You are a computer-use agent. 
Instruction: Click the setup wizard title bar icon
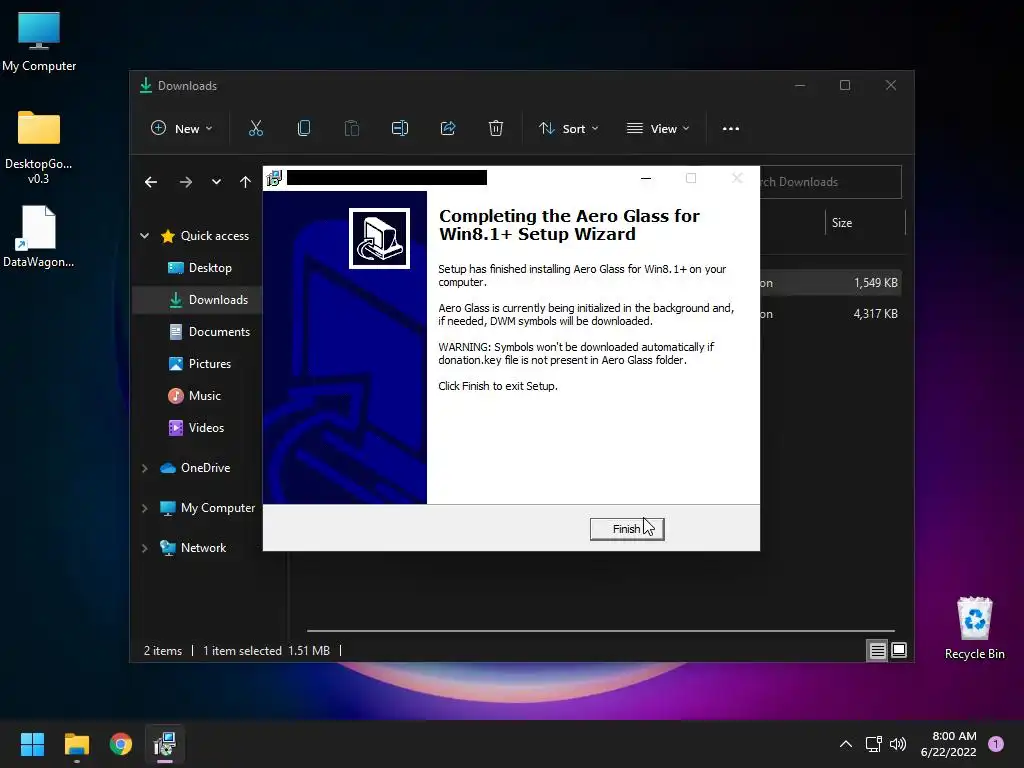pyautogui.click(x=274, y=178)
